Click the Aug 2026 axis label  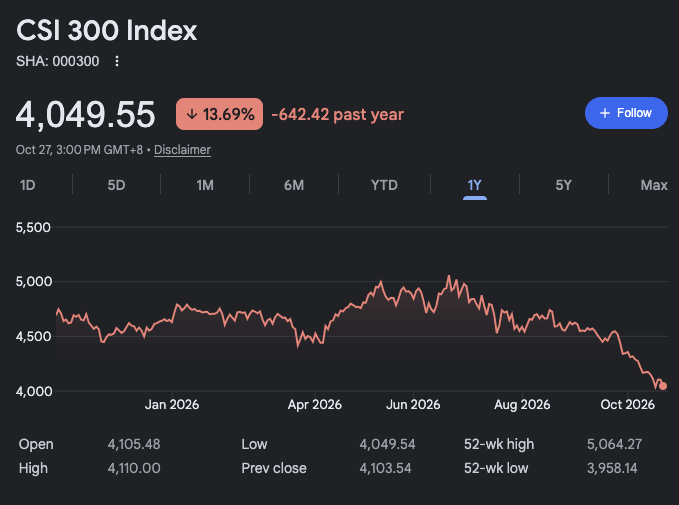pos(522,405)
